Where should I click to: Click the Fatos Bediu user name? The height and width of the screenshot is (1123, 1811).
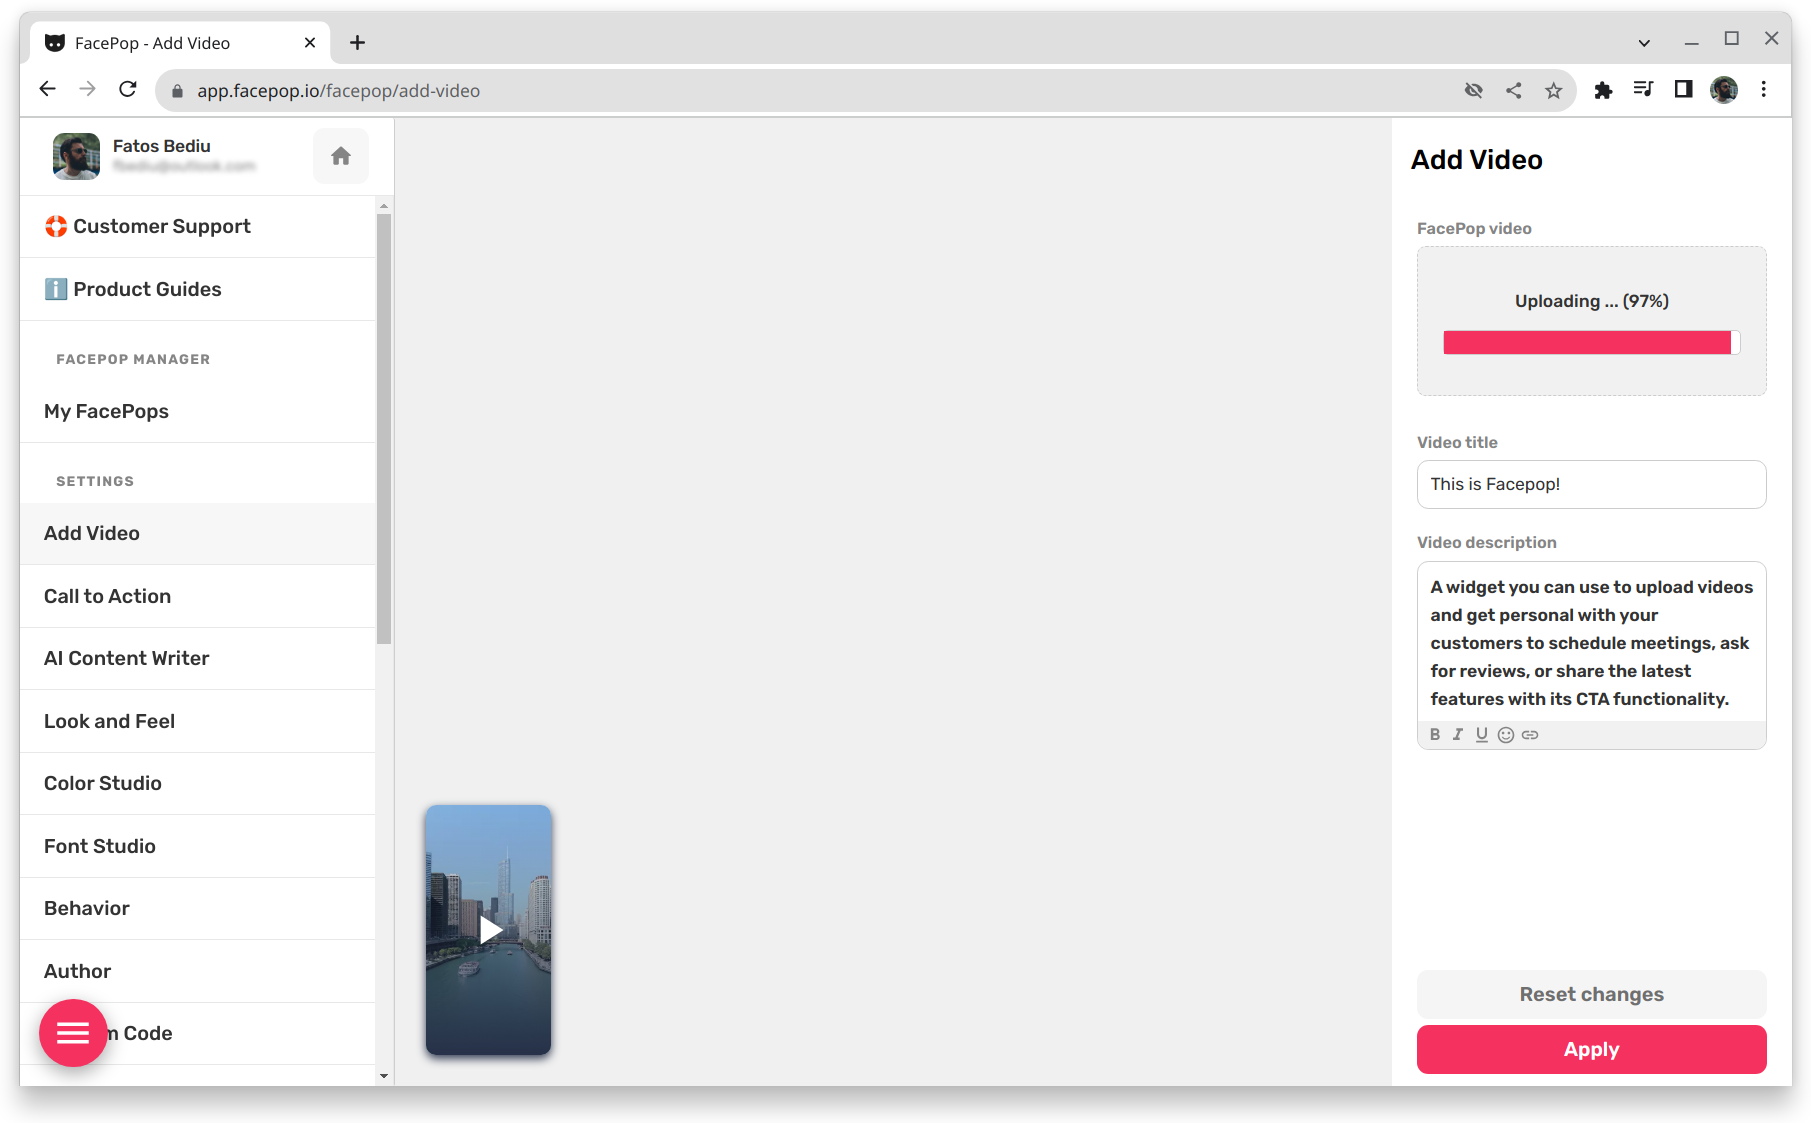click(162, 146)
